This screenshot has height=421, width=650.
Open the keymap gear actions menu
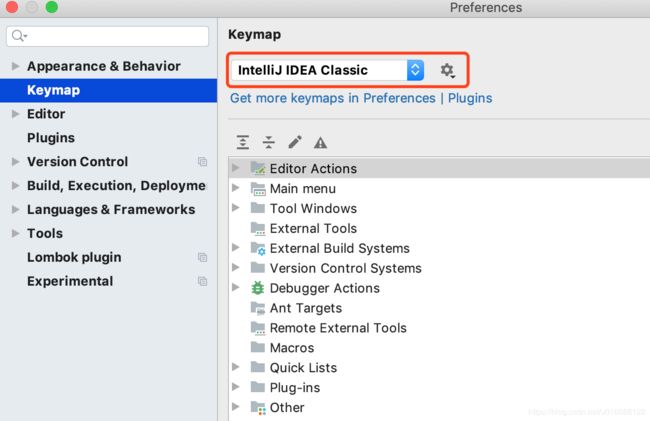447,70
